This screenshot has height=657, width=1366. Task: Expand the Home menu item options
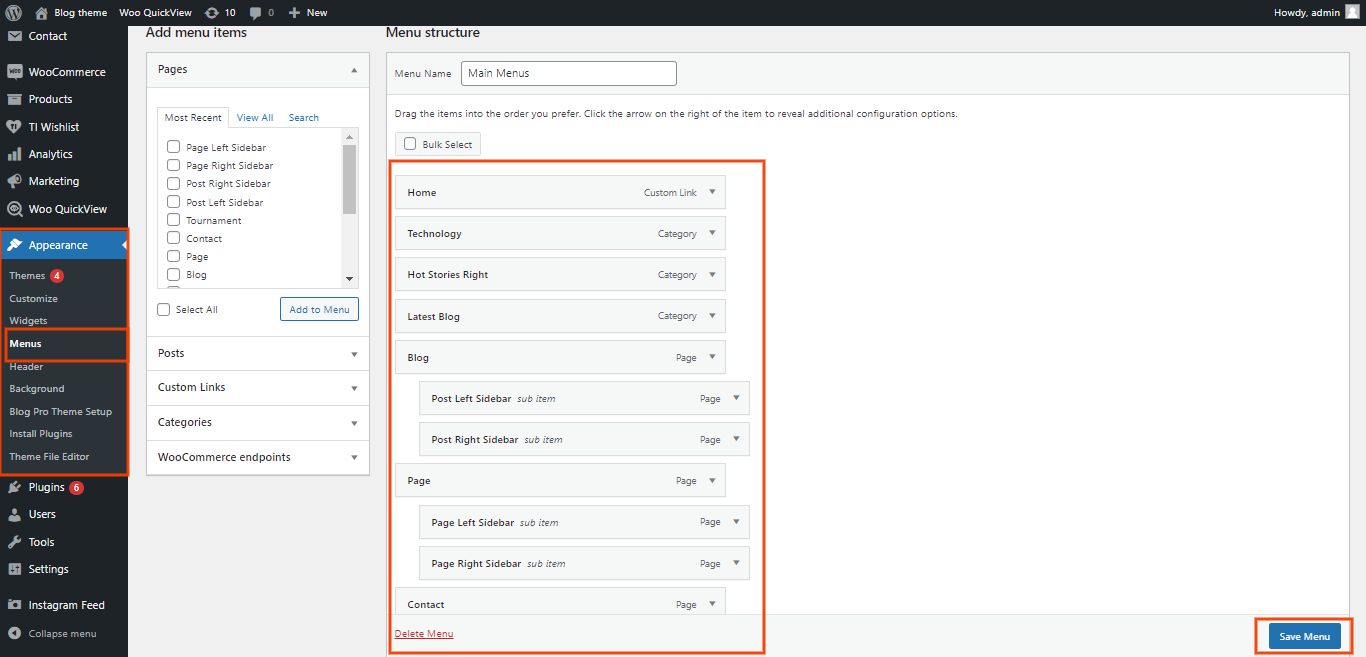coord(712,192)
